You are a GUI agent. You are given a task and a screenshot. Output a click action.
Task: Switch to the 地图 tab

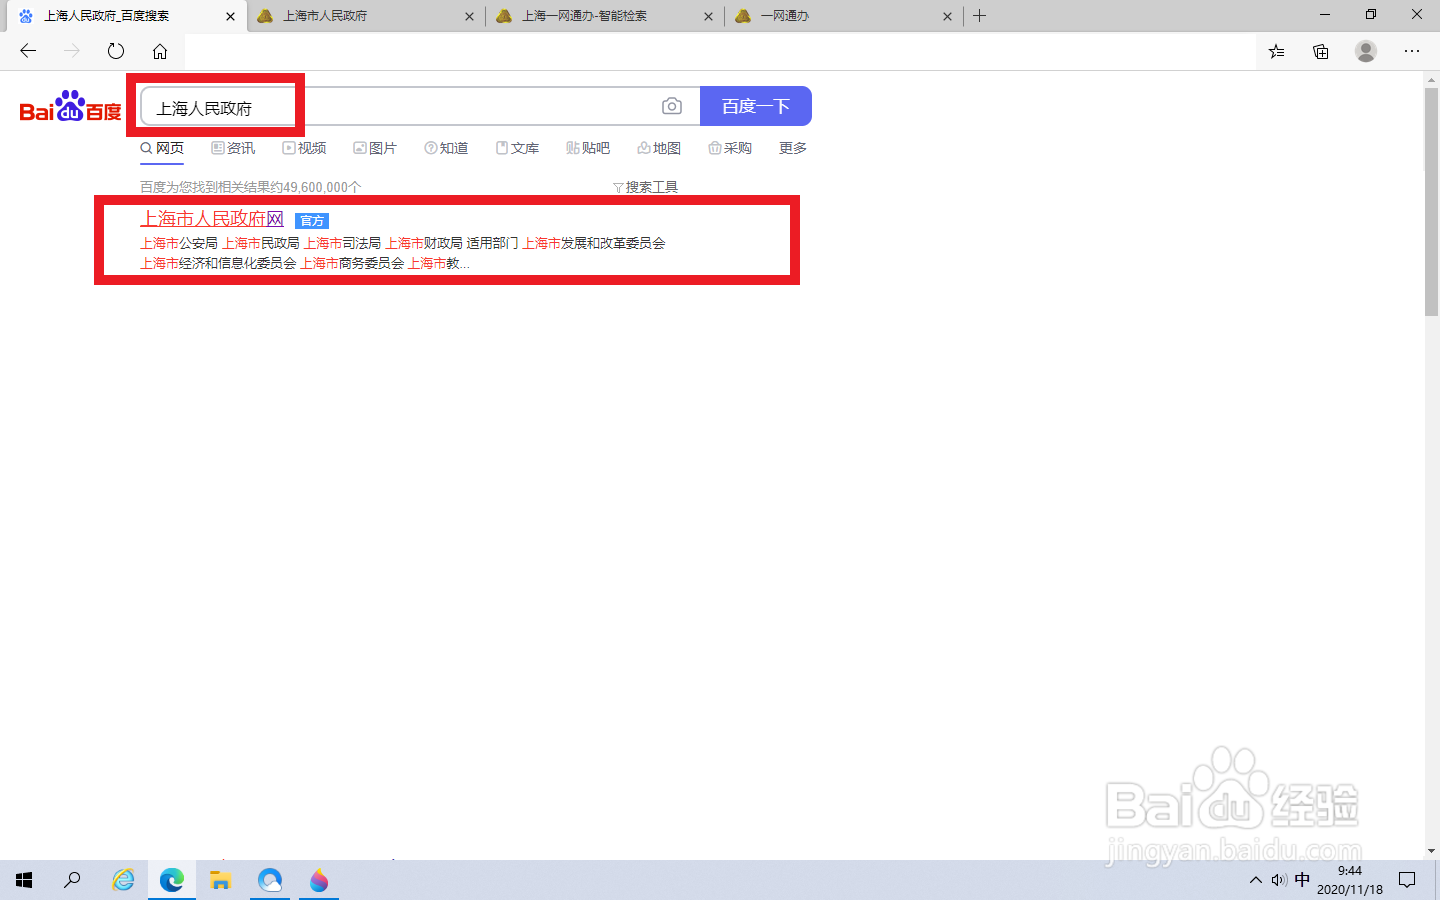click(659, 148)
